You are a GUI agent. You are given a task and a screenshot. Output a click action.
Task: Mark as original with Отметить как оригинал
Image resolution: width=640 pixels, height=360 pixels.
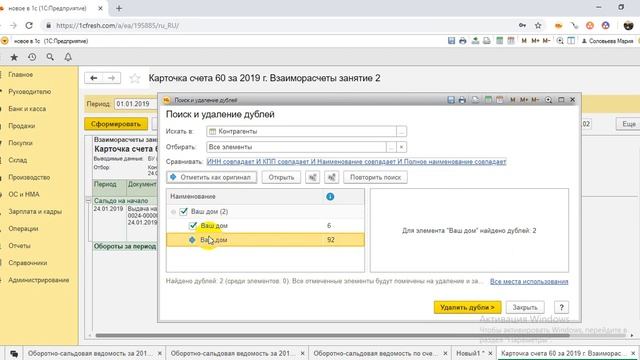(x=211, y=177)
